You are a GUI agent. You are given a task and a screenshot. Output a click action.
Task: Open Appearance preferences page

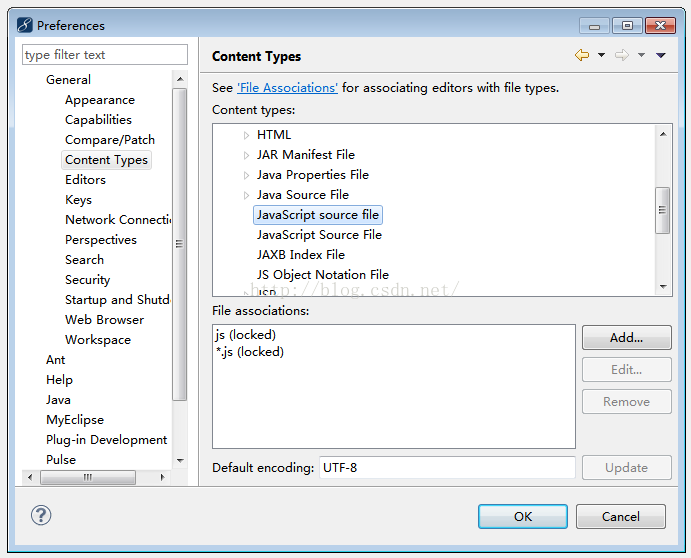click(x=100, y=100)
